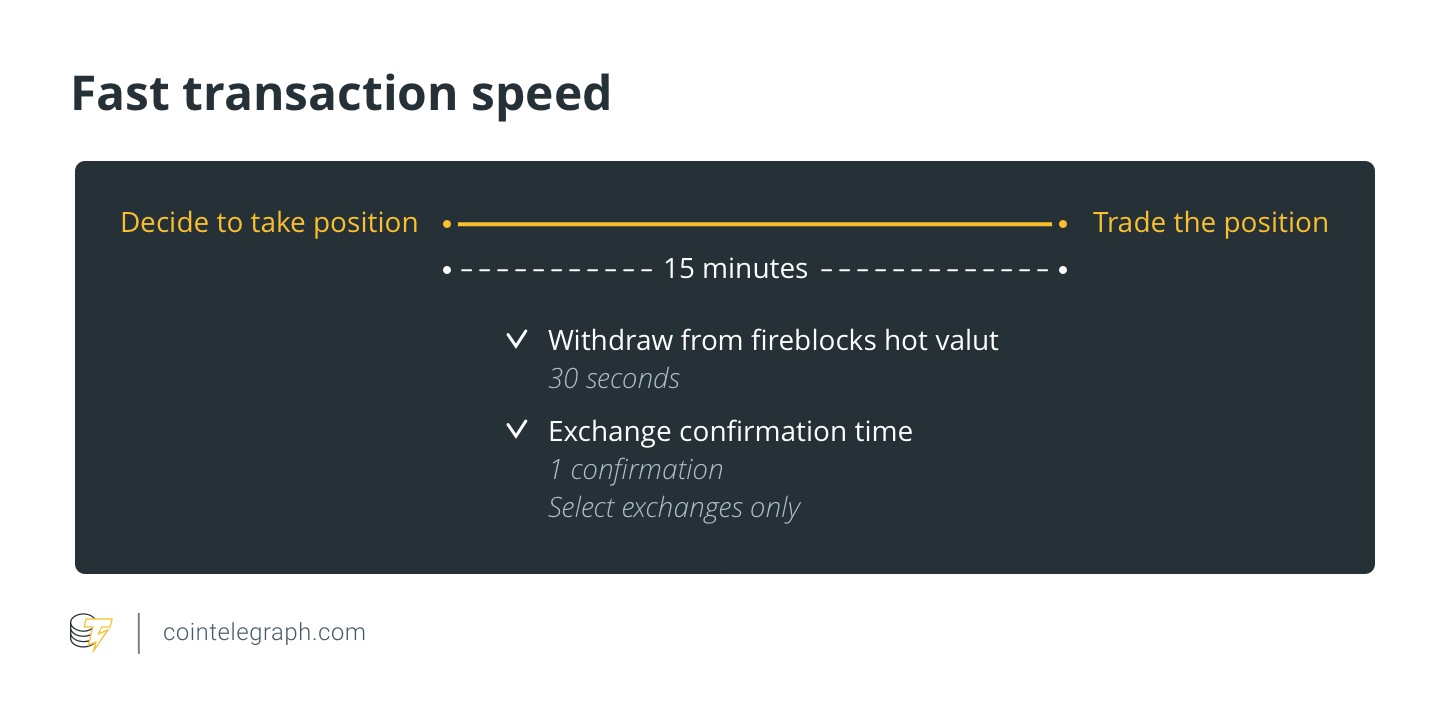Click the white right dot of dashed line
Viewport: 1450px width, 720px height.
coord(1063,270)
